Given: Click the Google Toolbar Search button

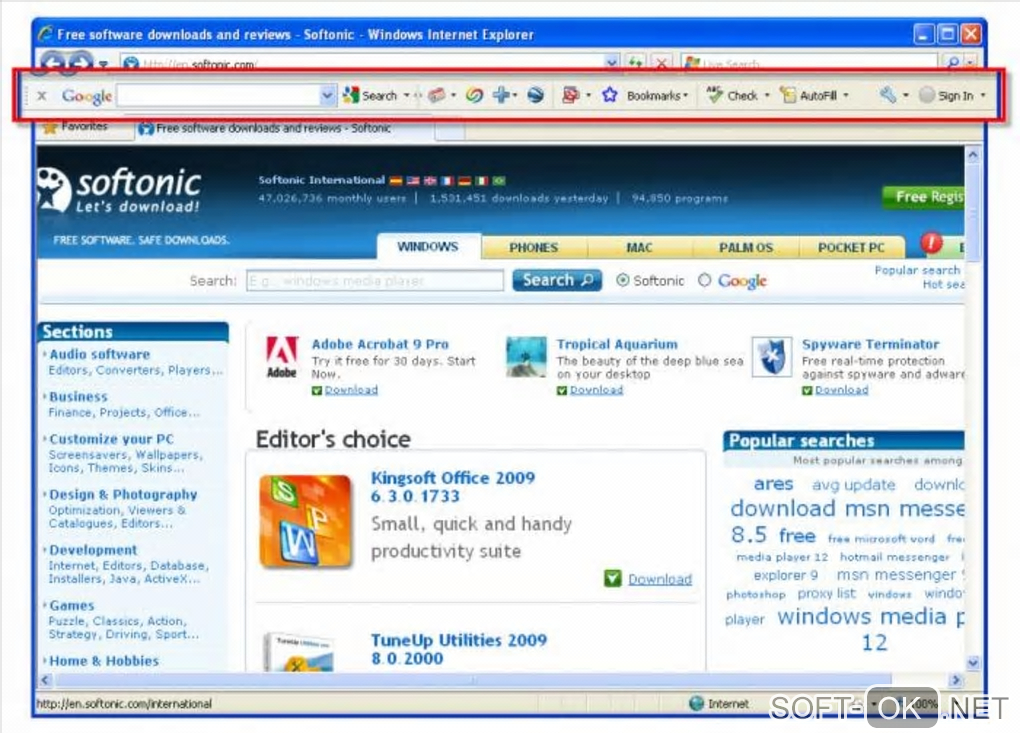Looking at the screenshot, I should 371,96.
